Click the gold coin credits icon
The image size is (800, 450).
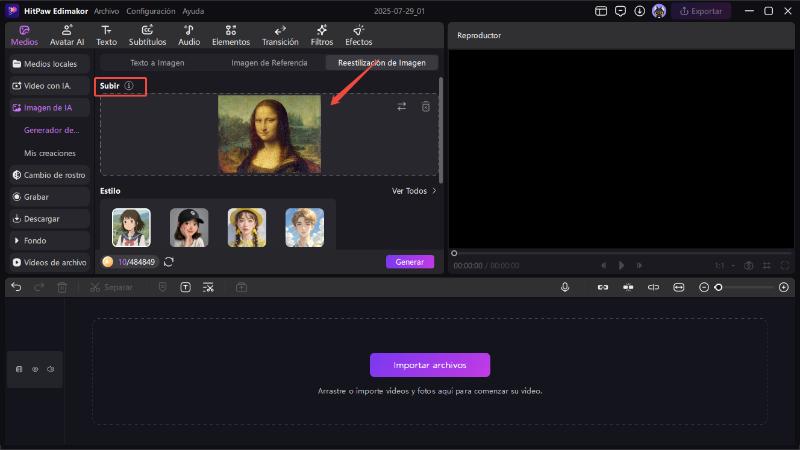click(x=108, y=262)
